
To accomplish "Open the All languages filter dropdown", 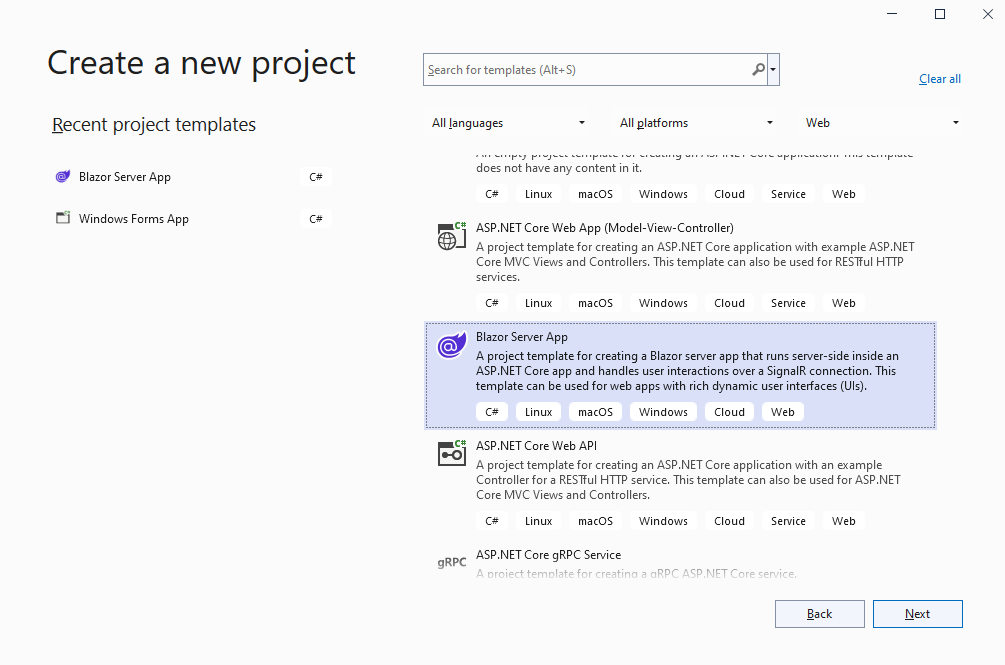I will [509, 123].
